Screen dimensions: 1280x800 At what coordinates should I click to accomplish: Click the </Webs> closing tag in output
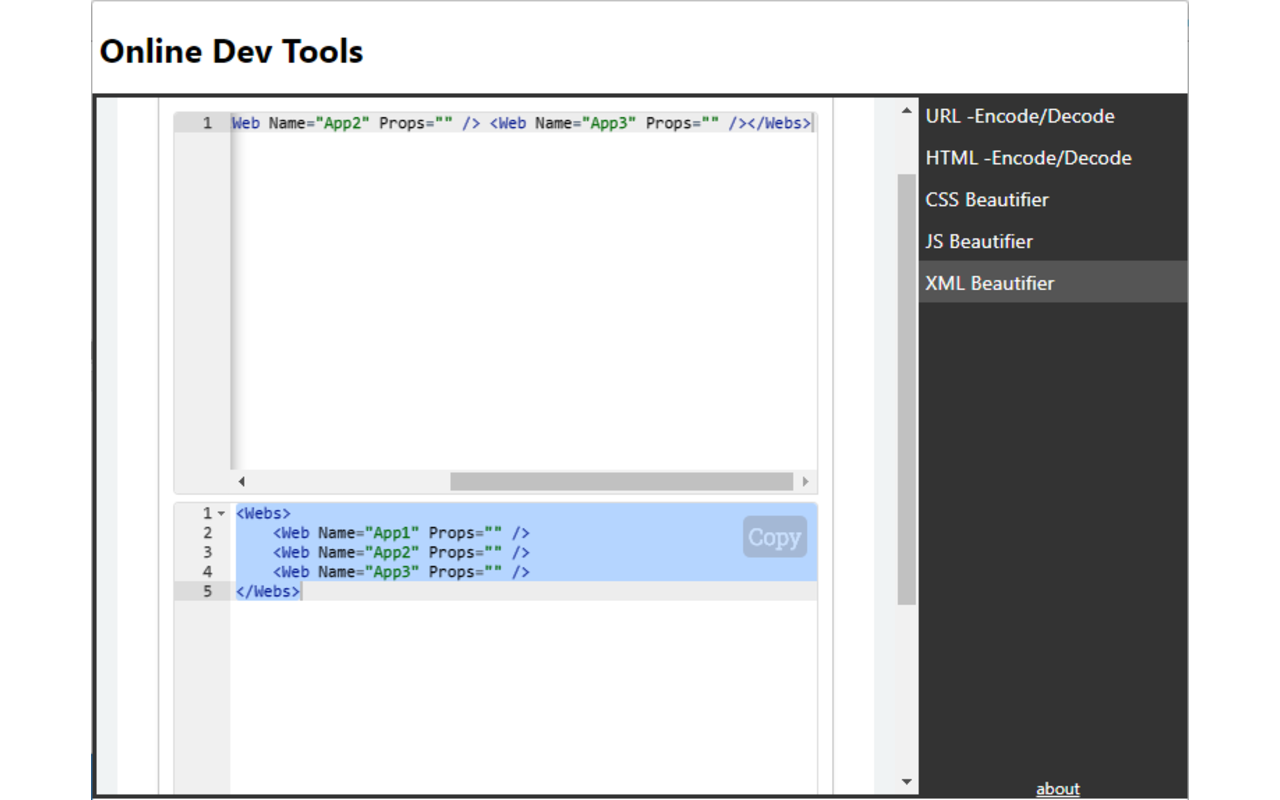click(x=267, y=592)
